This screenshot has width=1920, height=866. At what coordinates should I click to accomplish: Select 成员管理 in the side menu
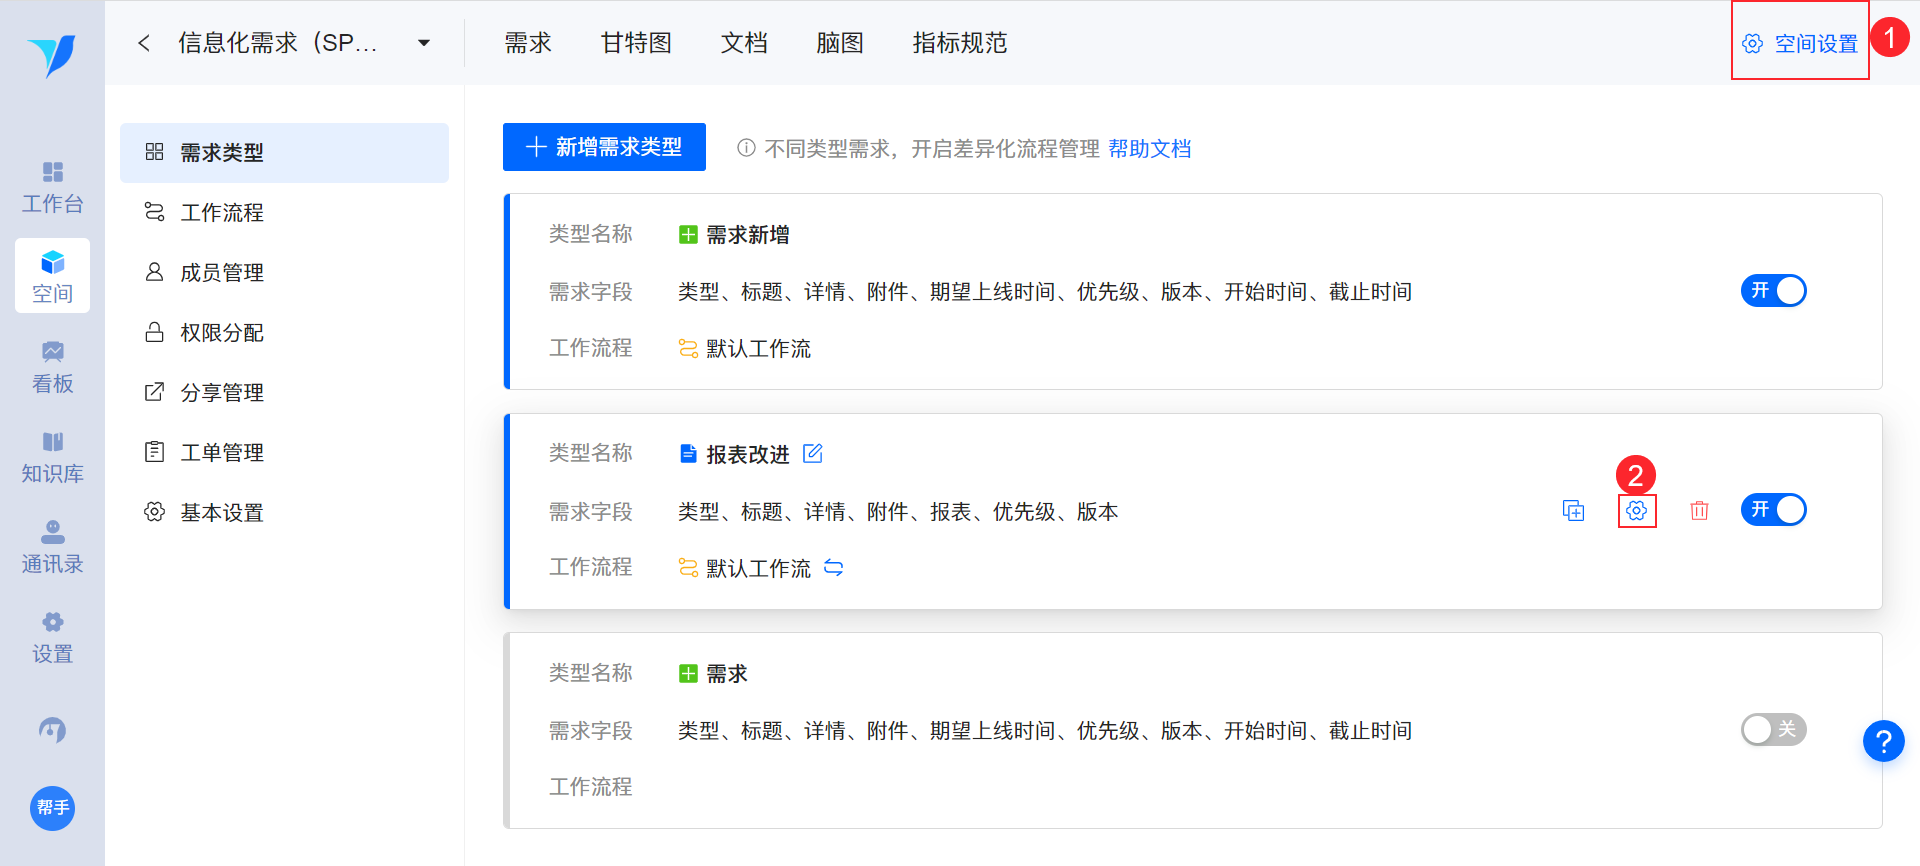[284, 273]
